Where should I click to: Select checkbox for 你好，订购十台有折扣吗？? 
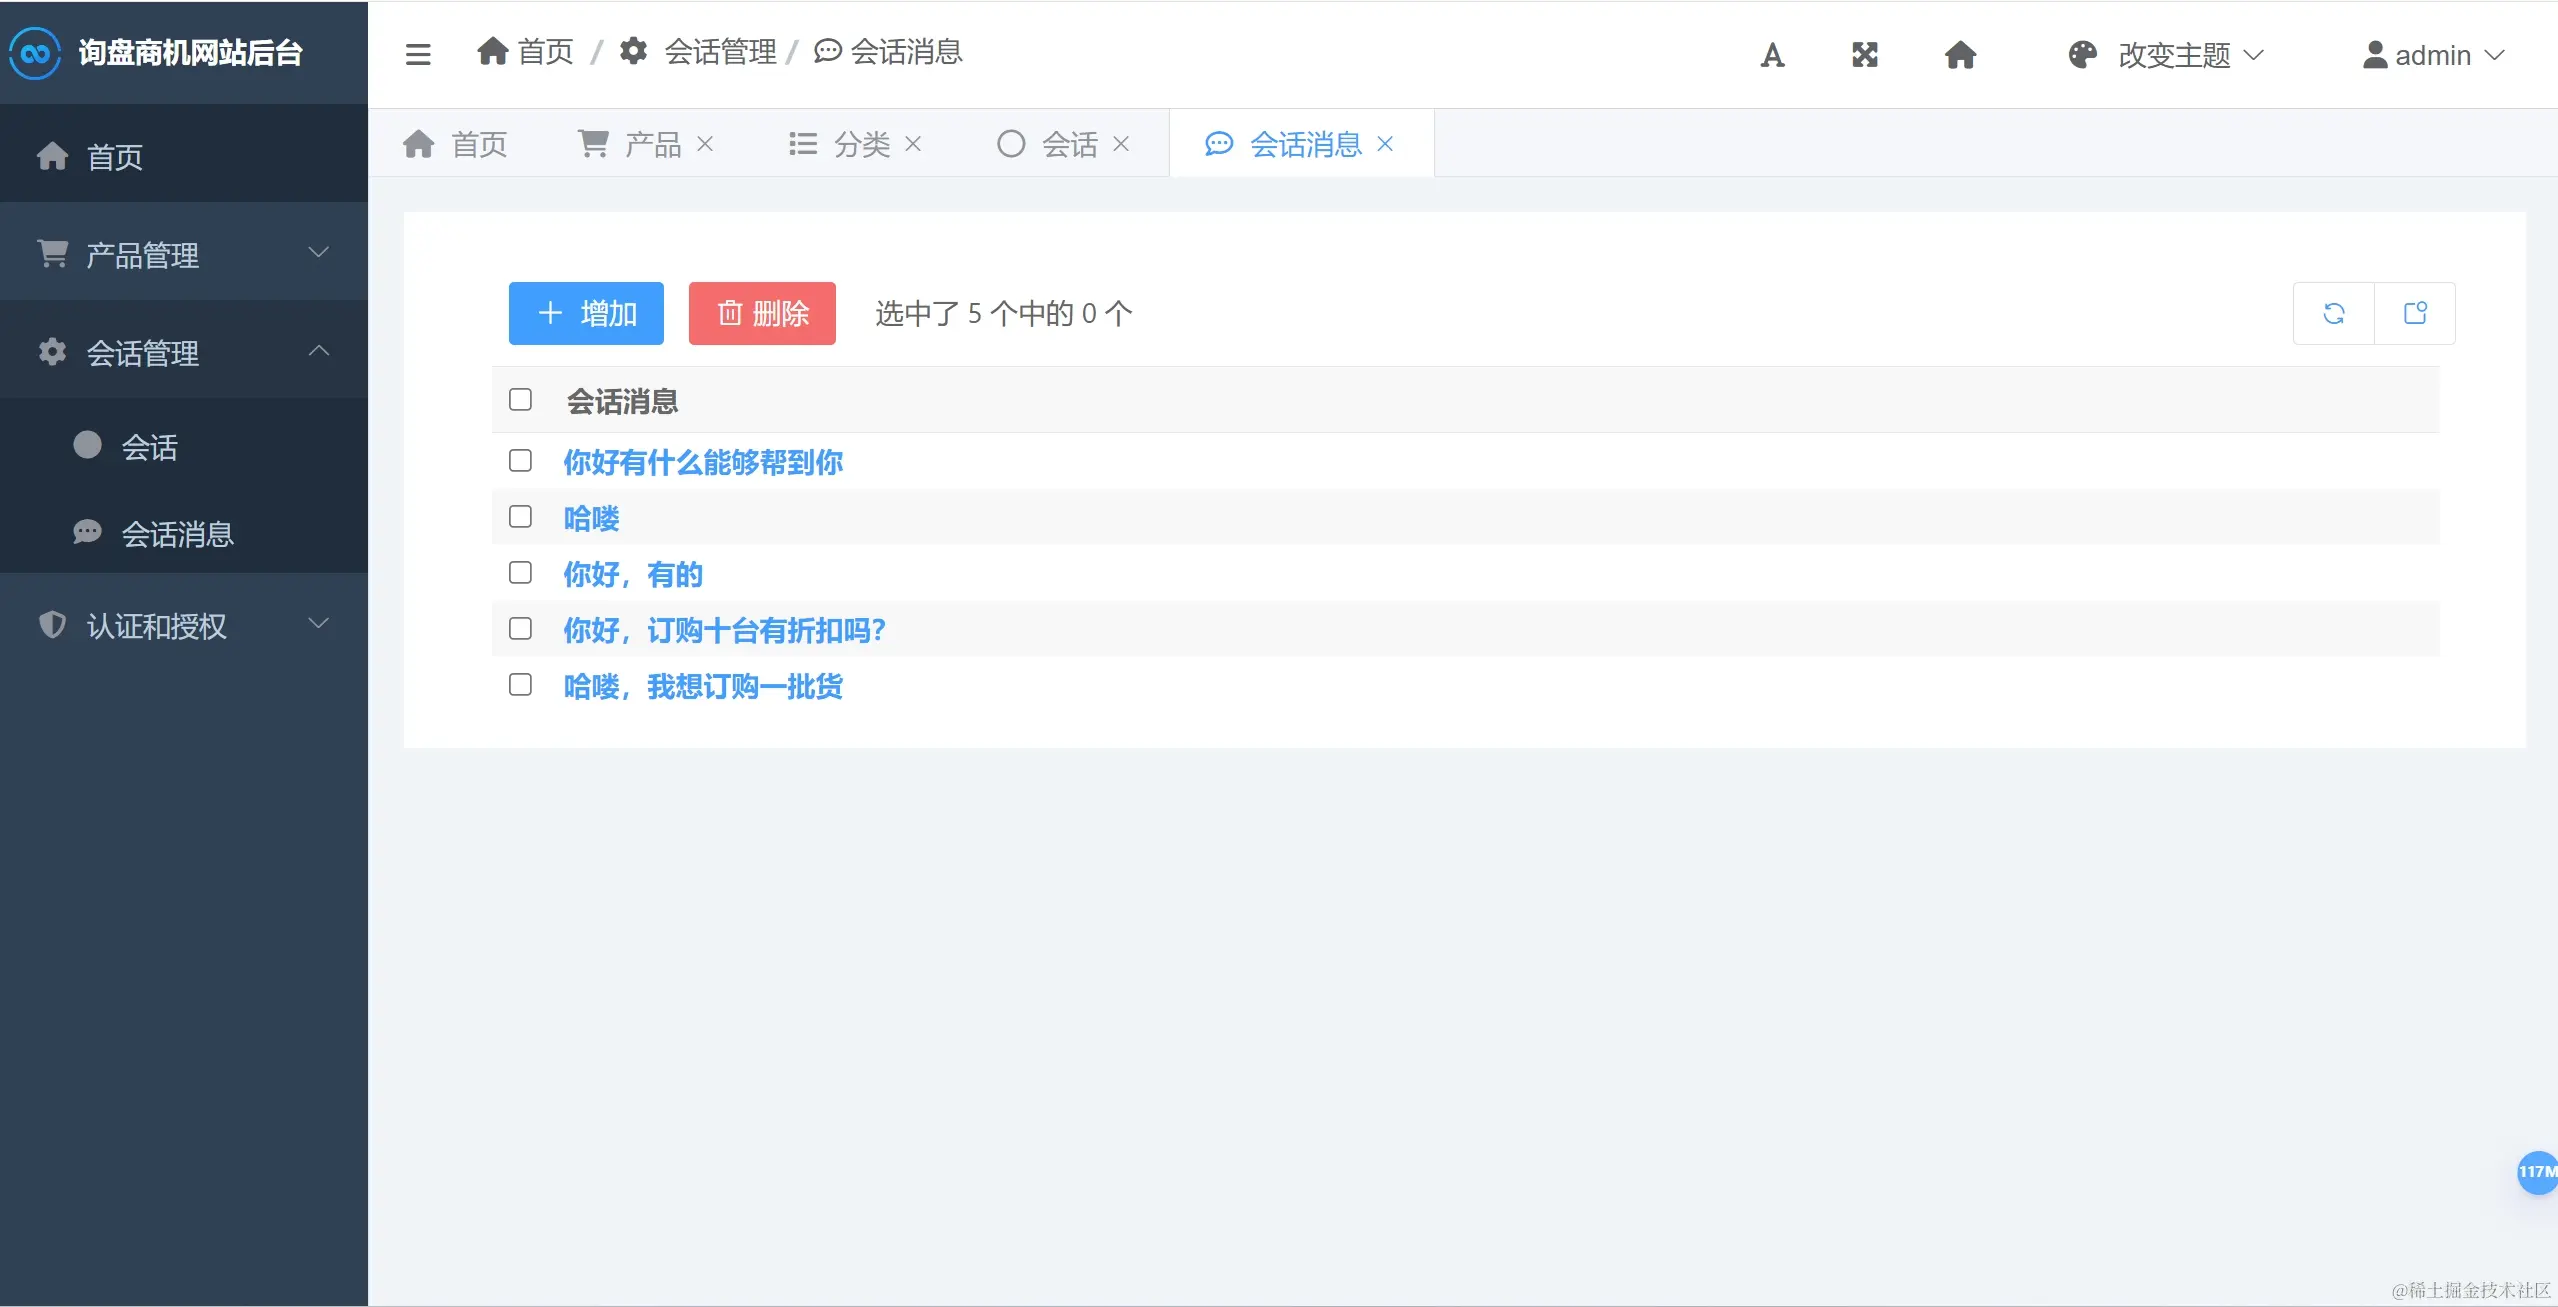pos(520,629)
